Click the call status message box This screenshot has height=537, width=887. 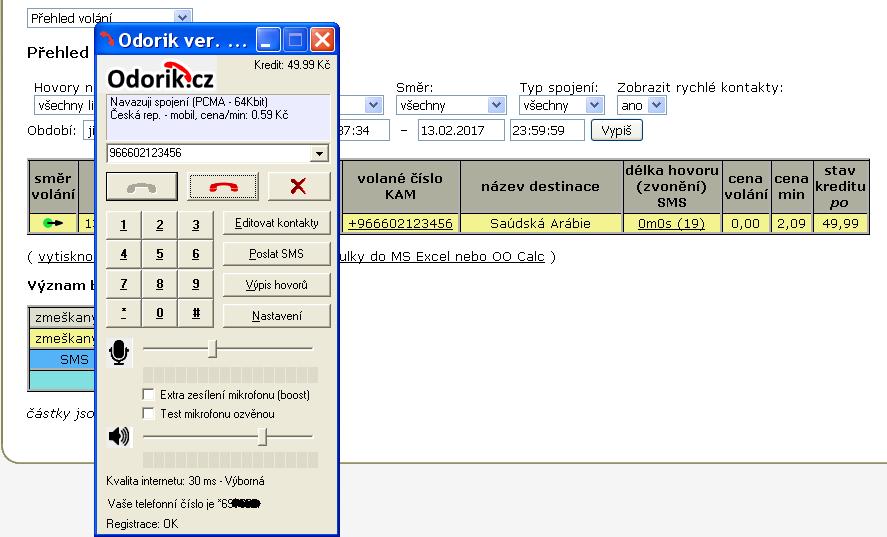click(x=218, y=117)
